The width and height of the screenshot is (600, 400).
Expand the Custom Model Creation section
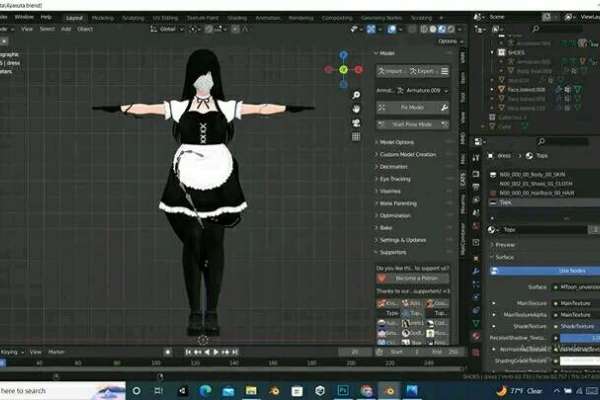pyautogui.click(x=408, y=155)
